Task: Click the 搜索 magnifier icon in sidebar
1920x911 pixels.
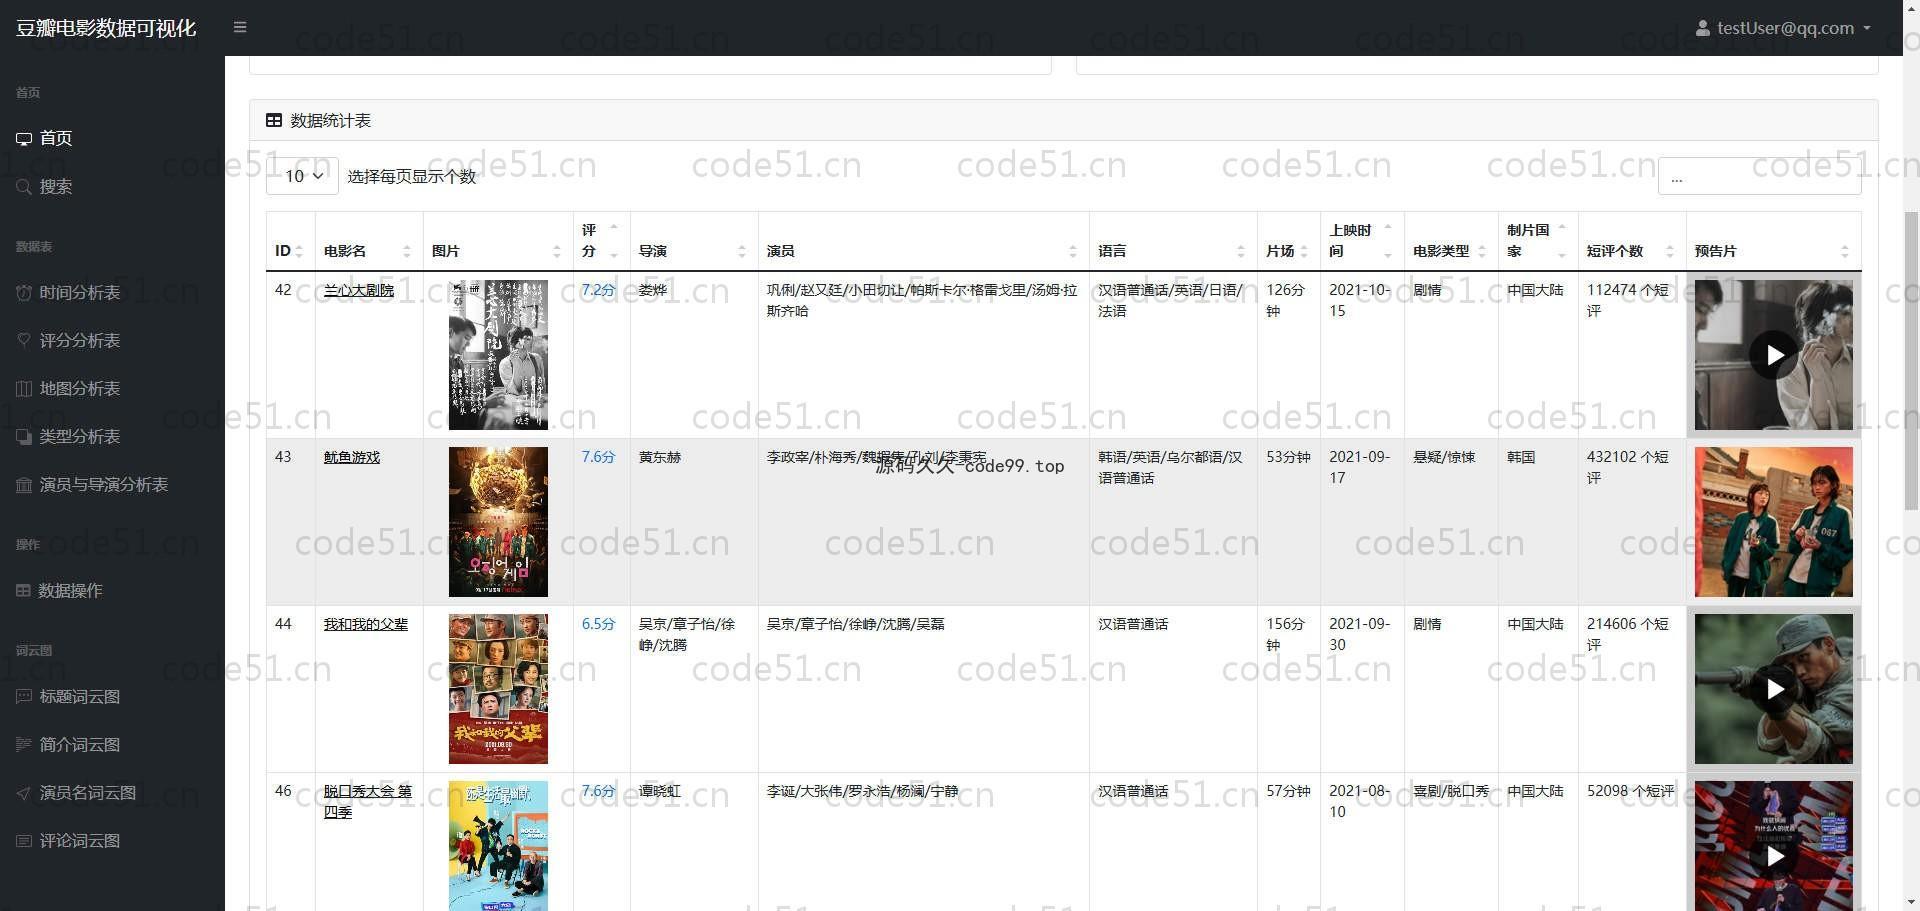Action: point(24,187)
